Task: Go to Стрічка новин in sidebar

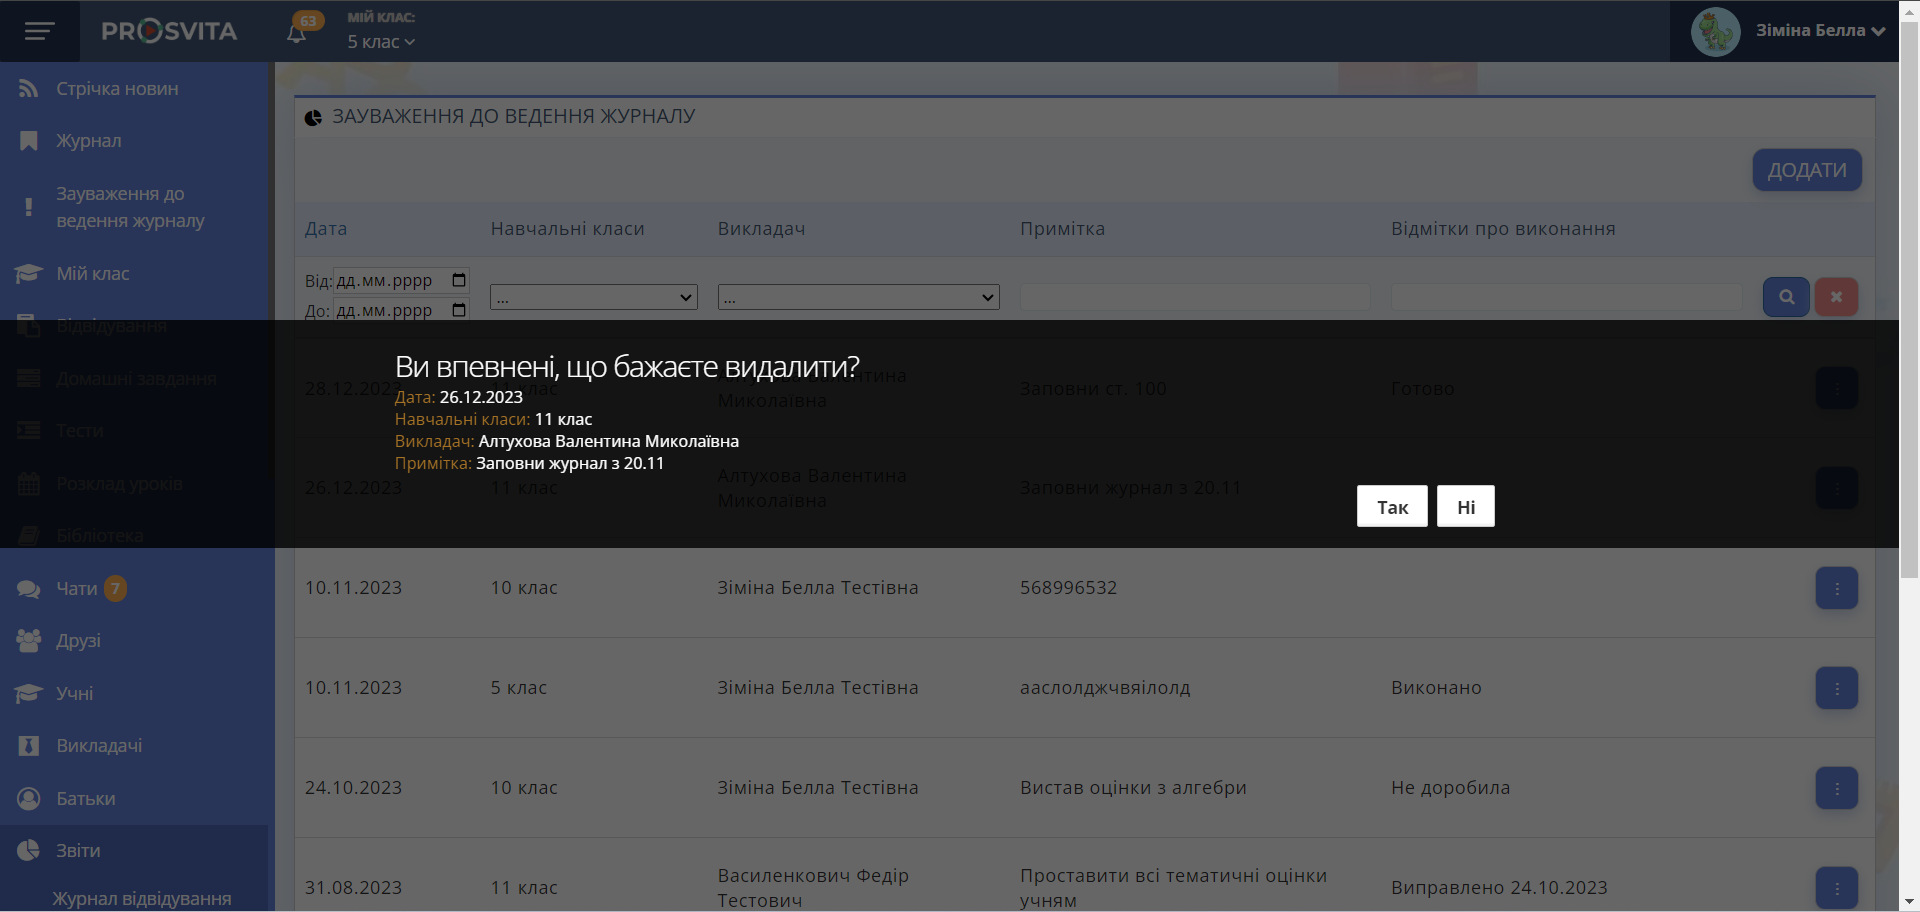Action: click(117, 89)
